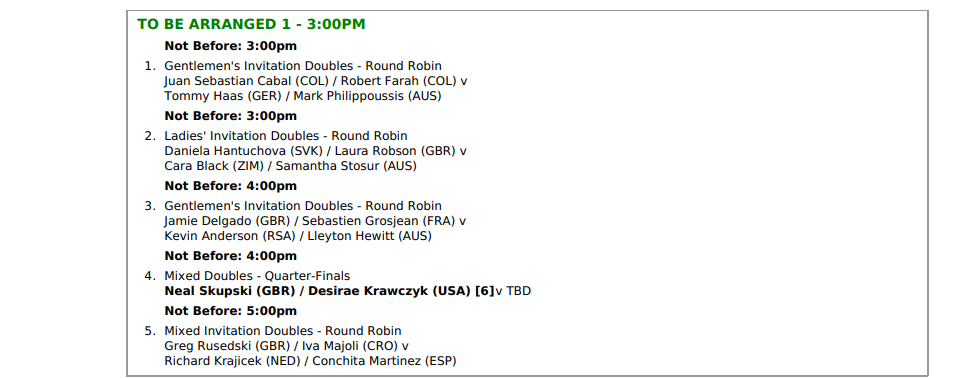The width and height of the screenshot is (976, 378).
Task: Click Kevin Anderson / Lleyton Hewitt line
Action: click(298, 235)
